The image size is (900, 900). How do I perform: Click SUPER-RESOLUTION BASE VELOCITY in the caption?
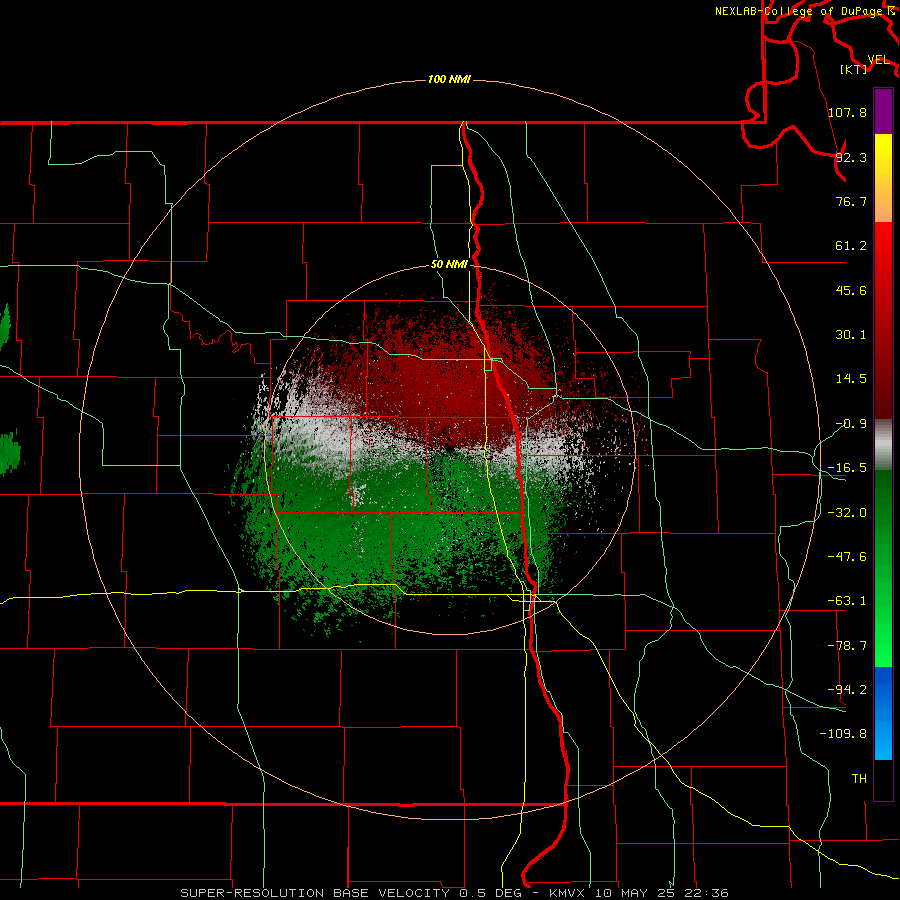(315, 893)
